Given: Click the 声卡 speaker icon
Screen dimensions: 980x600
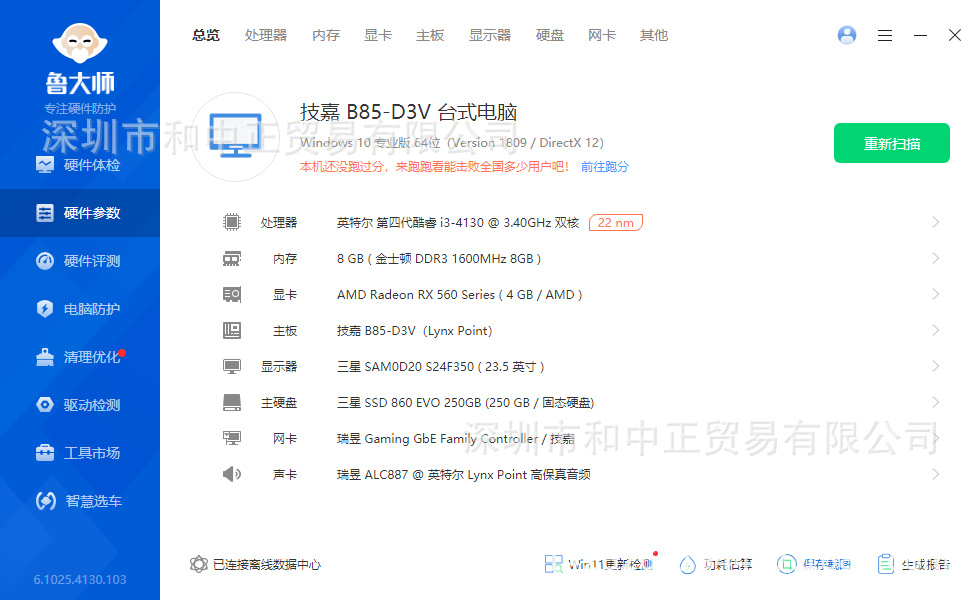Looking at the screenshot, I should (232, 474).
